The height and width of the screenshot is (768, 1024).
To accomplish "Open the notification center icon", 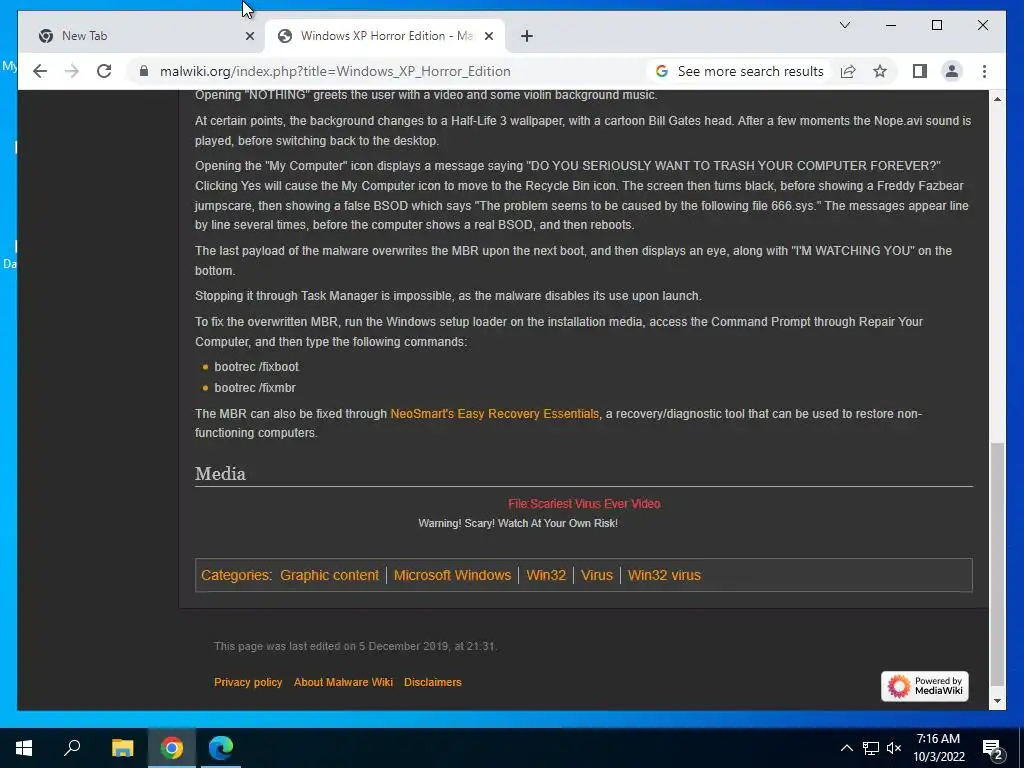I will pos(993,748).
